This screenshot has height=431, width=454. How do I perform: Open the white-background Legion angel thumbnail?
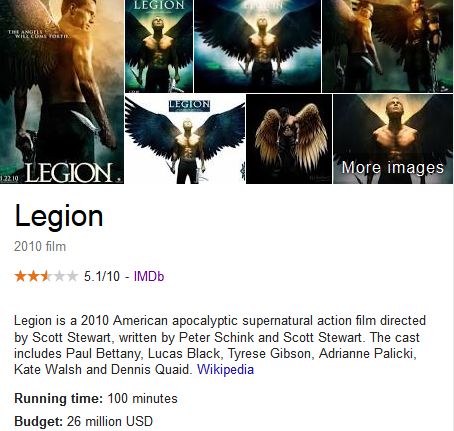(185, 139)
